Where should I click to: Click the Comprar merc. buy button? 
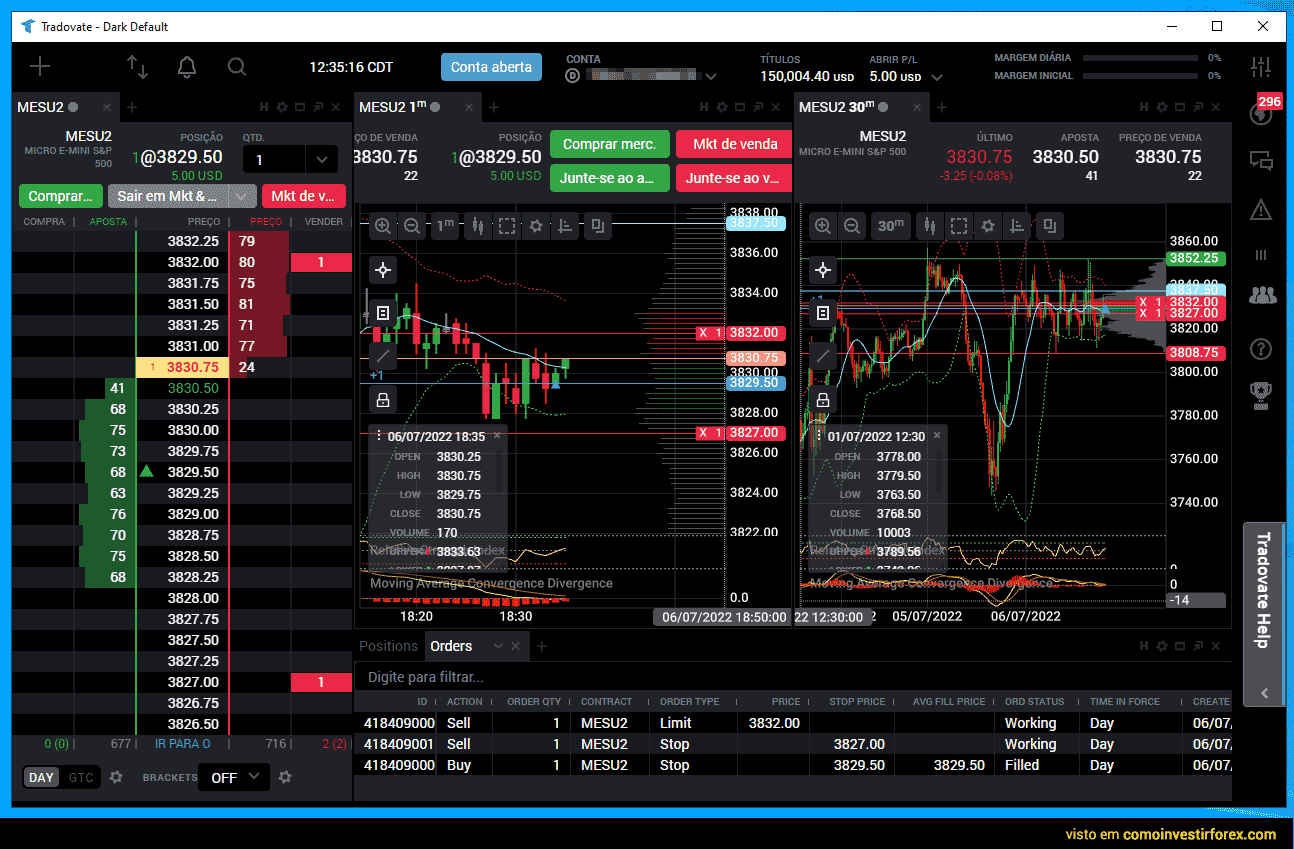tap(609, 144)
